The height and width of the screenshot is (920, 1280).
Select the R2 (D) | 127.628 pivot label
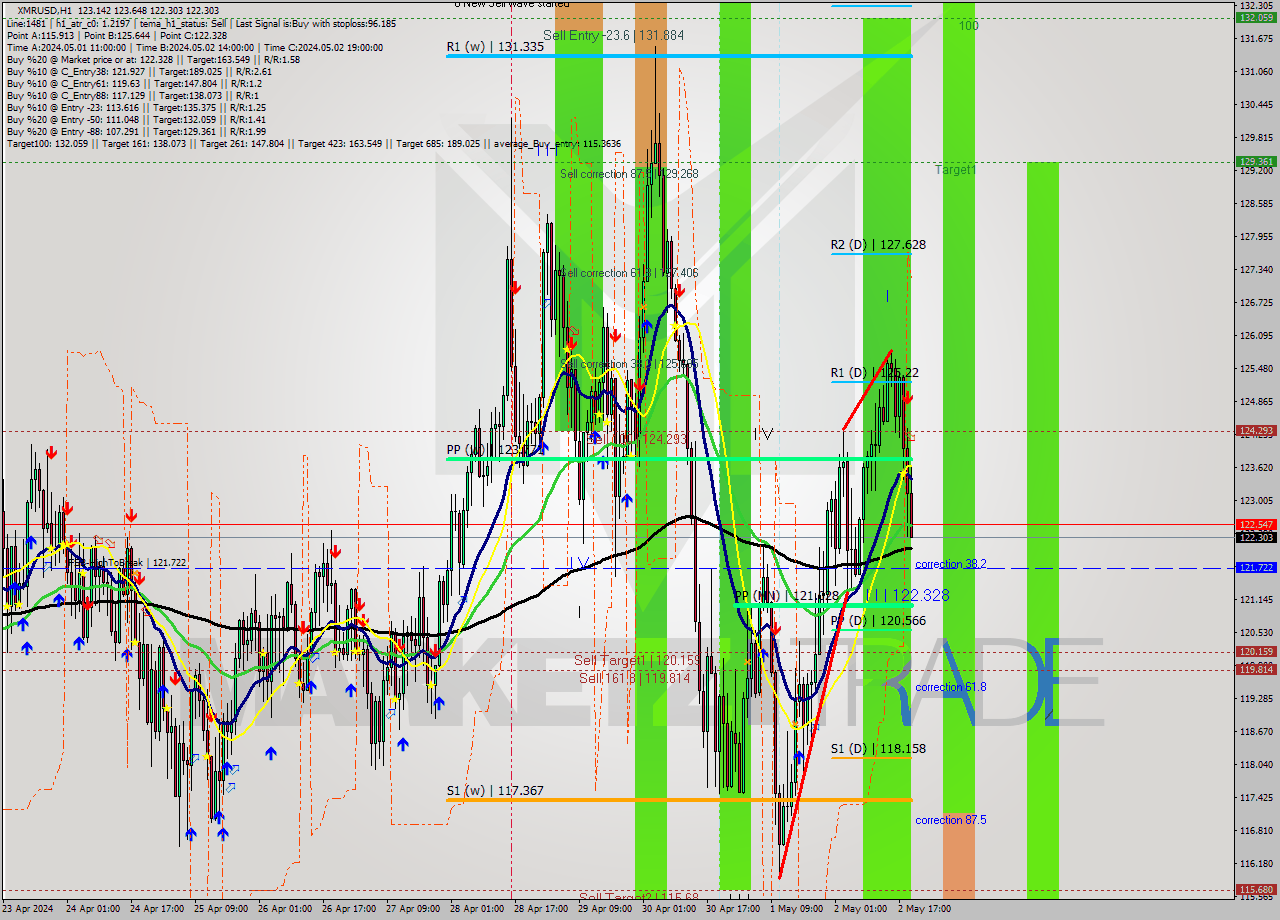click(x=878, y=244)
